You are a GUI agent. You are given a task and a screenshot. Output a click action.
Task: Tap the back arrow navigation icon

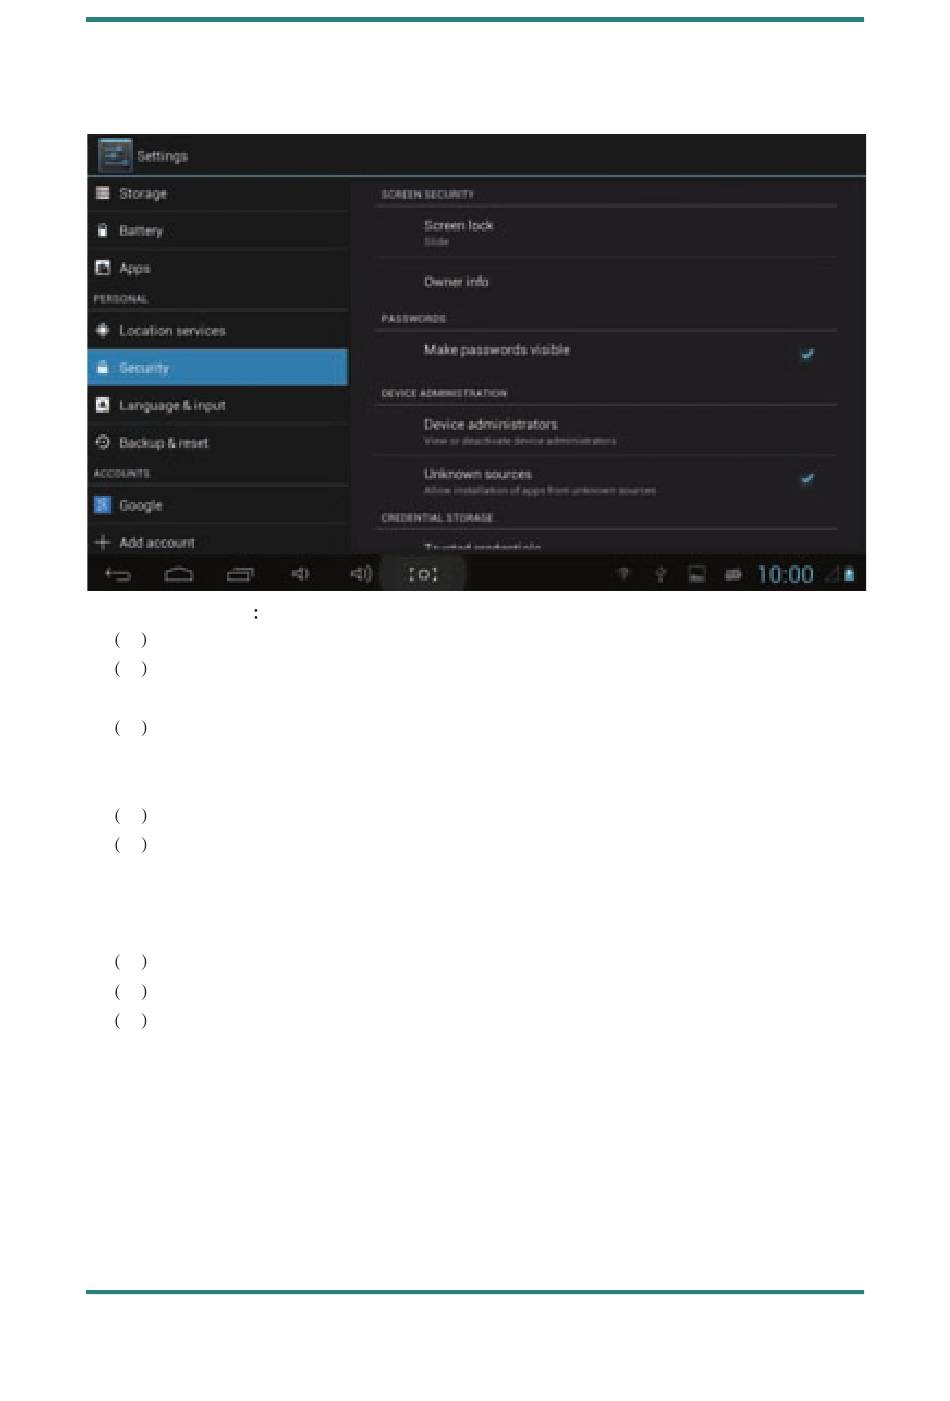[118, 574]
